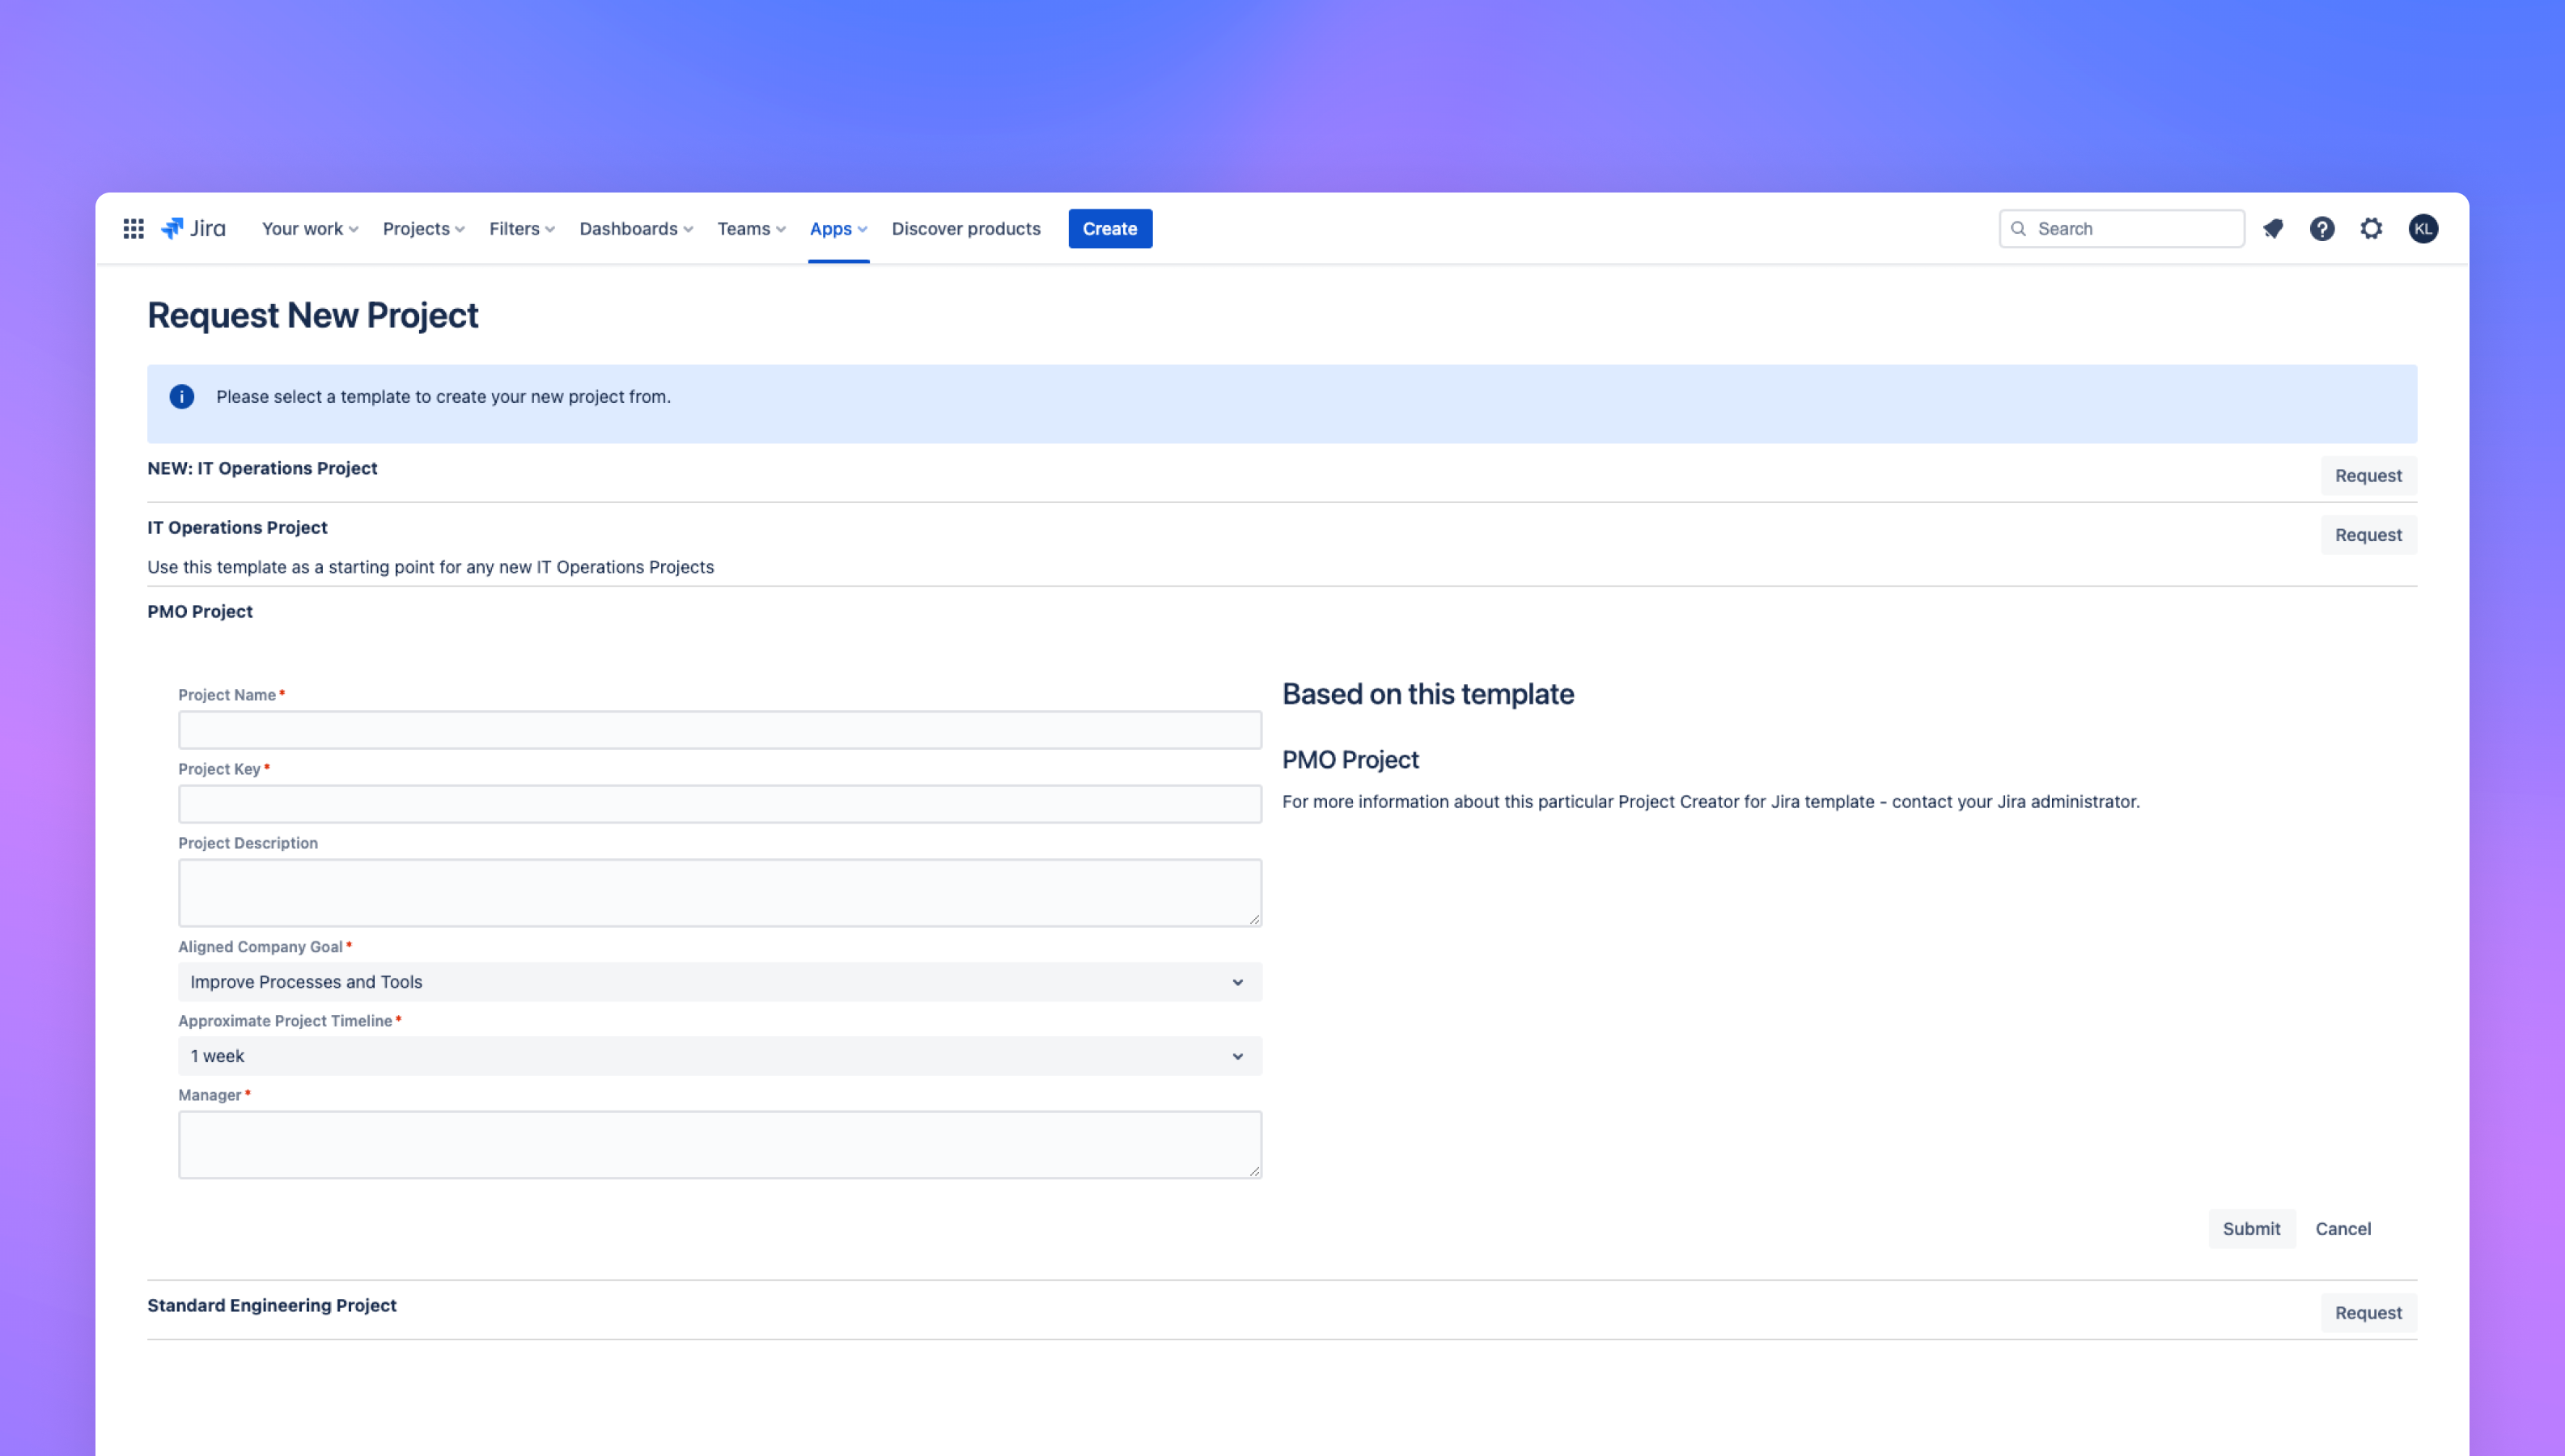This screenshot has width=2565, height=1456.
Task: Open the Dashboards menu
Action: point(636,229)
